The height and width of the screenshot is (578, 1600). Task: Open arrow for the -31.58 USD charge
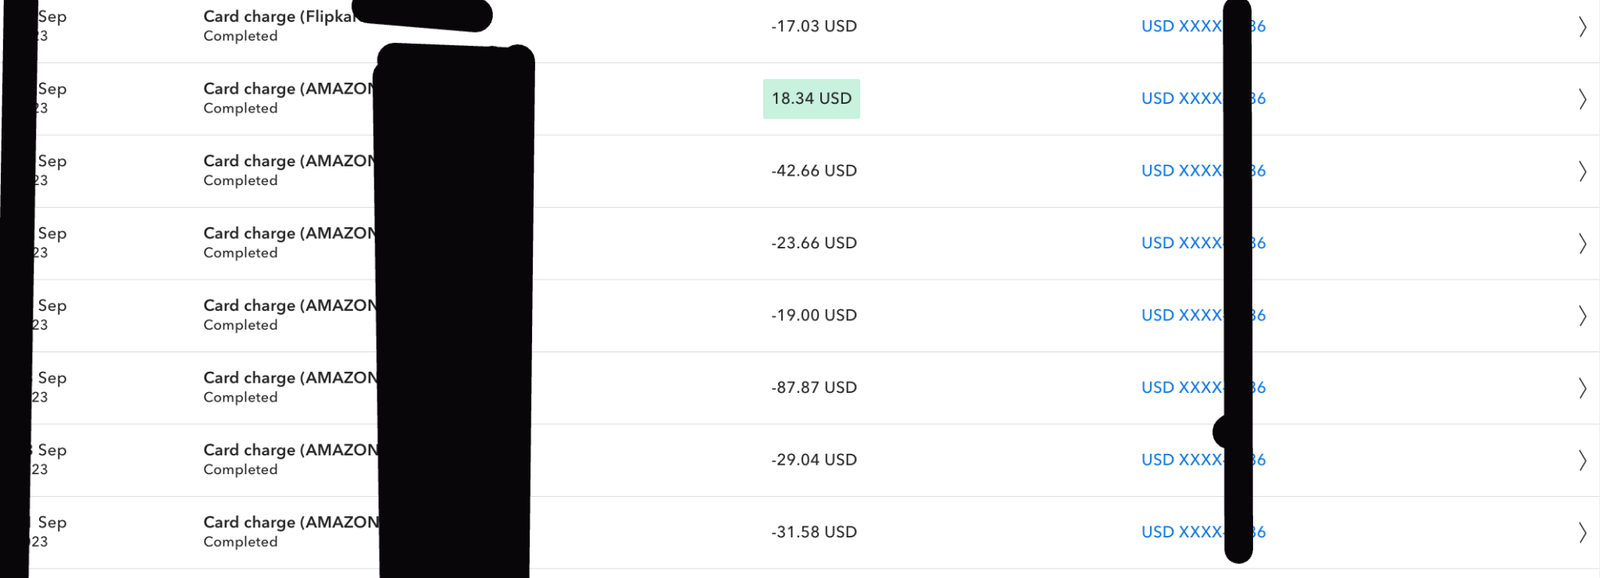(x=1582, y=532)
